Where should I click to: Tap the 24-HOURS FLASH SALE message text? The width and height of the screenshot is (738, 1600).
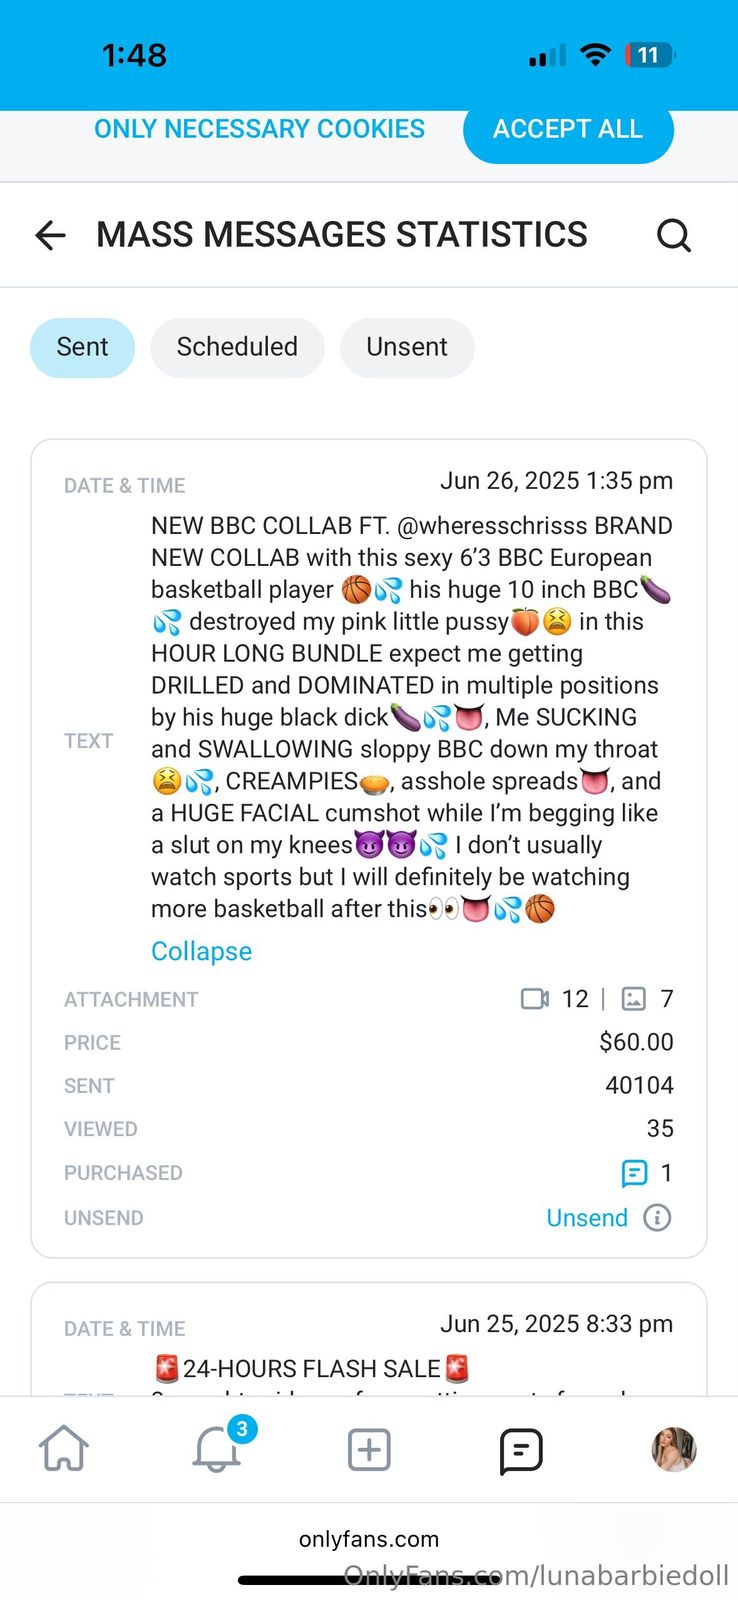312,1369
